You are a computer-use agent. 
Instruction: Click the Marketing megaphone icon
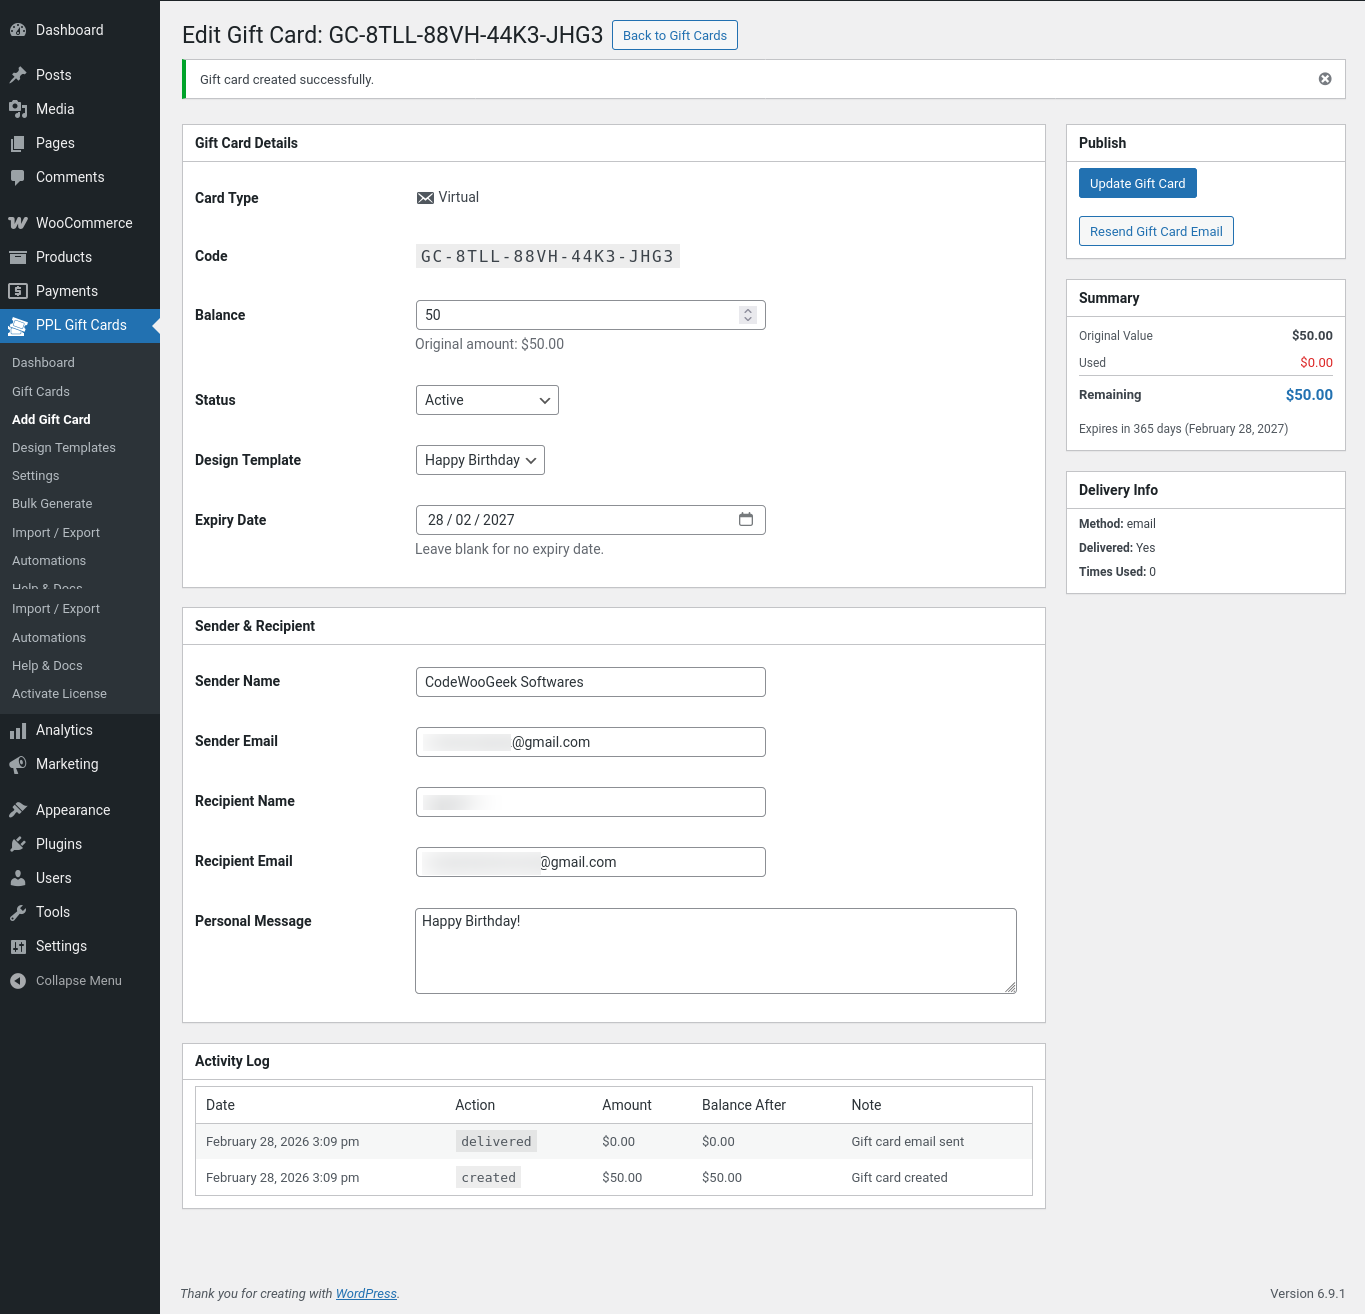click(18, 765)
